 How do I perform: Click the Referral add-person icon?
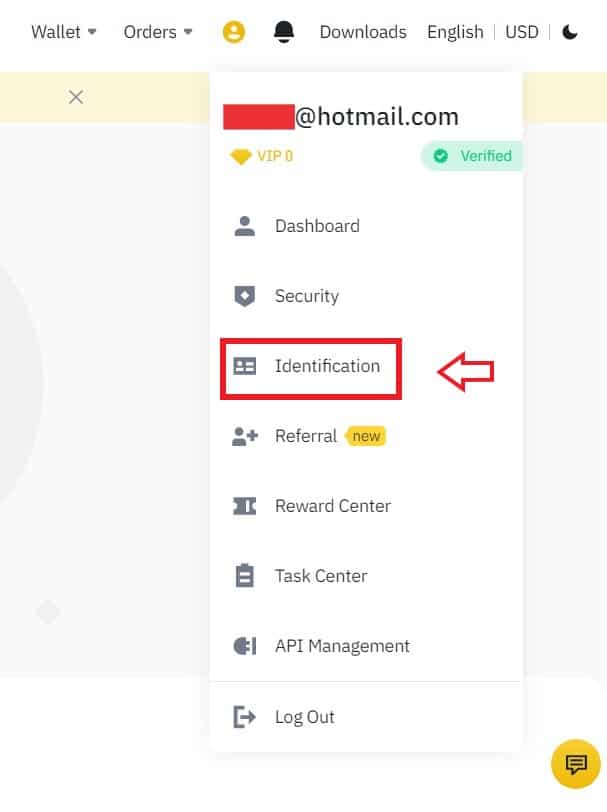point(244,436)
